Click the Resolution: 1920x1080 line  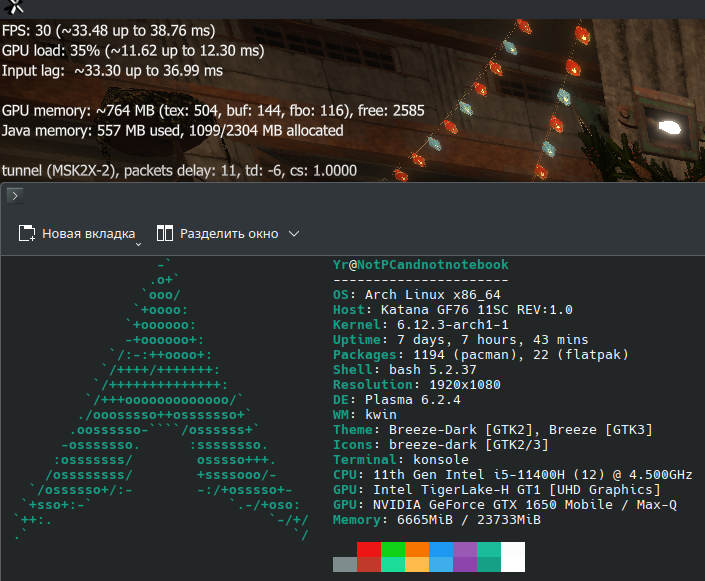[416, 384]
